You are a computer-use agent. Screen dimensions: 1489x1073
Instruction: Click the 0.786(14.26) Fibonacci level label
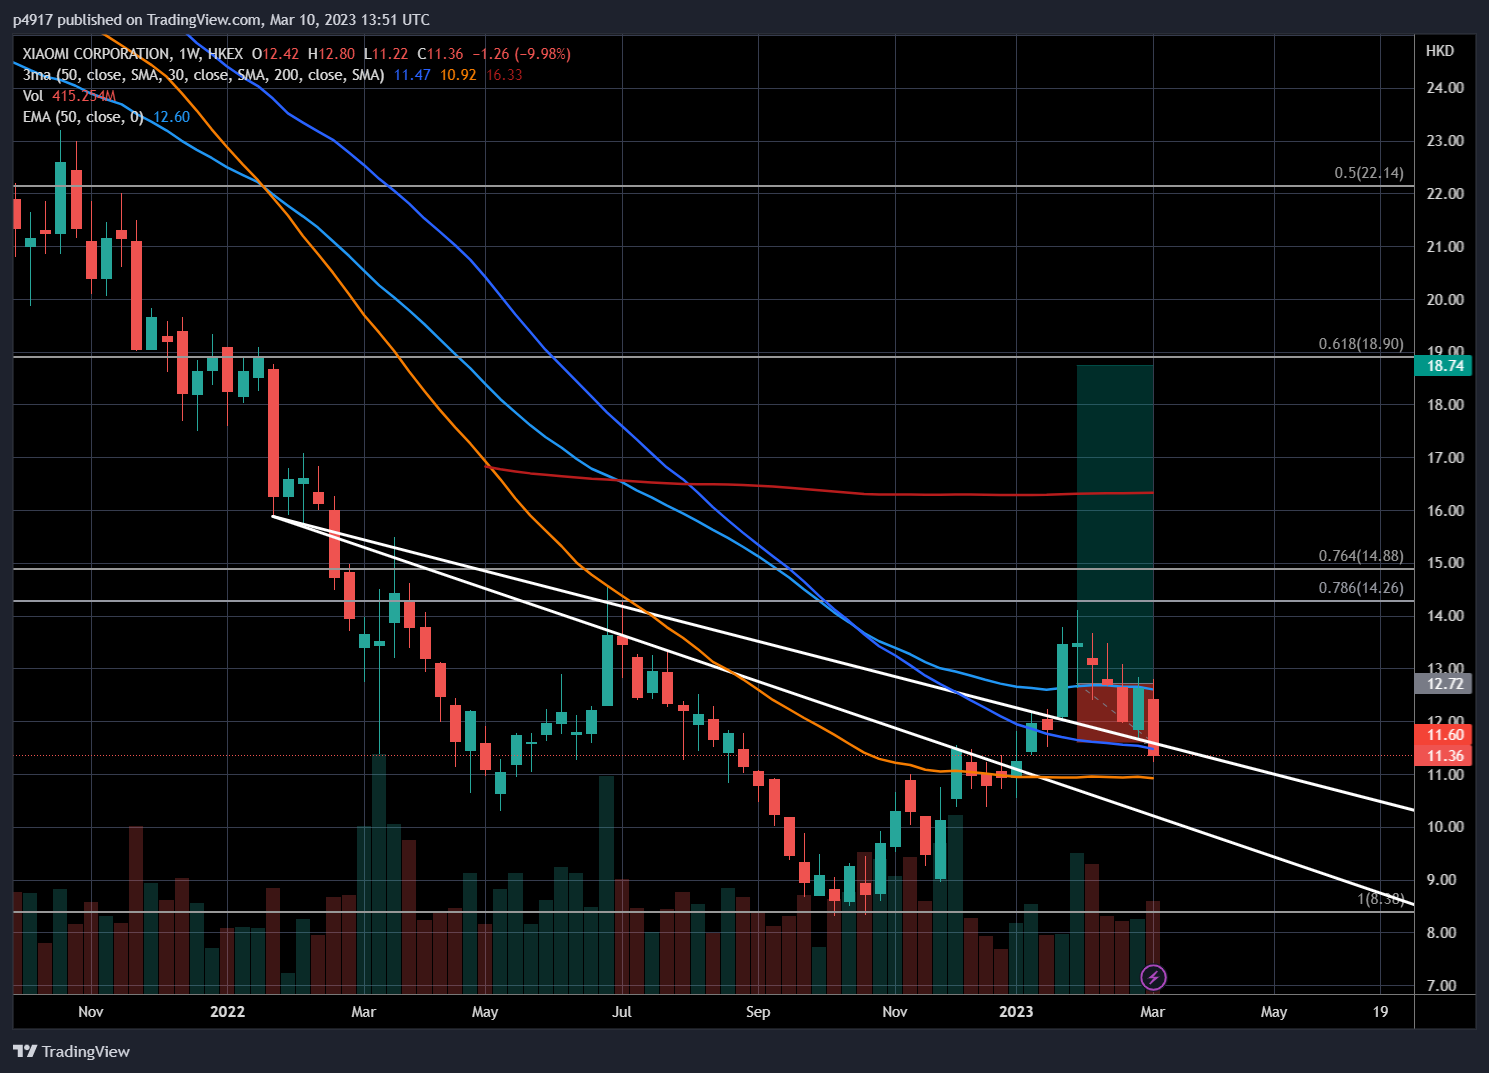click(1361, 588)
